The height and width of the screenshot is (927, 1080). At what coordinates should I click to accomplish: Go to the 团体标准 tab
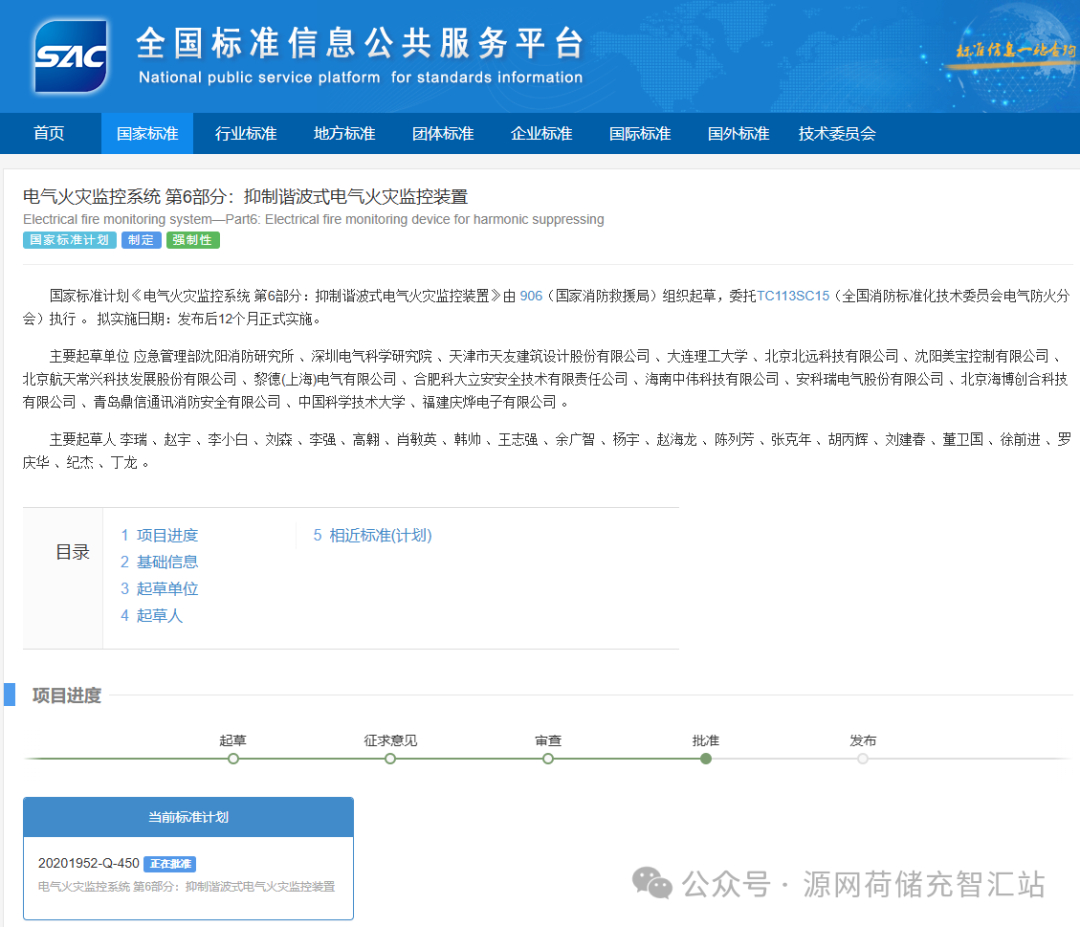(443, 133)
